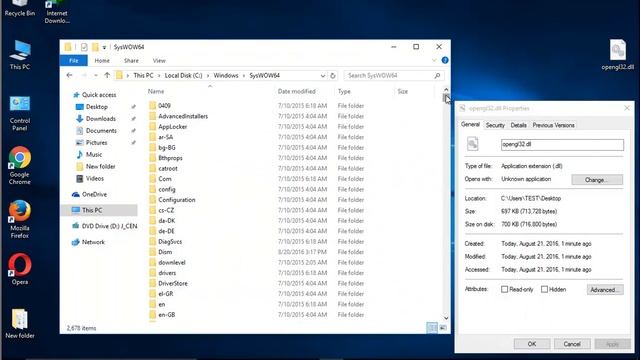Refresh the SysWOW64 folder view

[333, 76]
